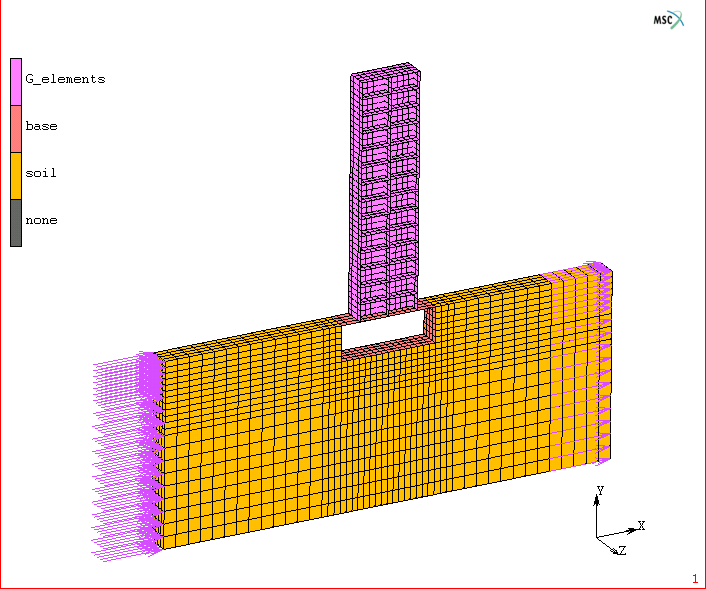Select the 'base' legend label

click(x=41, y=126)
